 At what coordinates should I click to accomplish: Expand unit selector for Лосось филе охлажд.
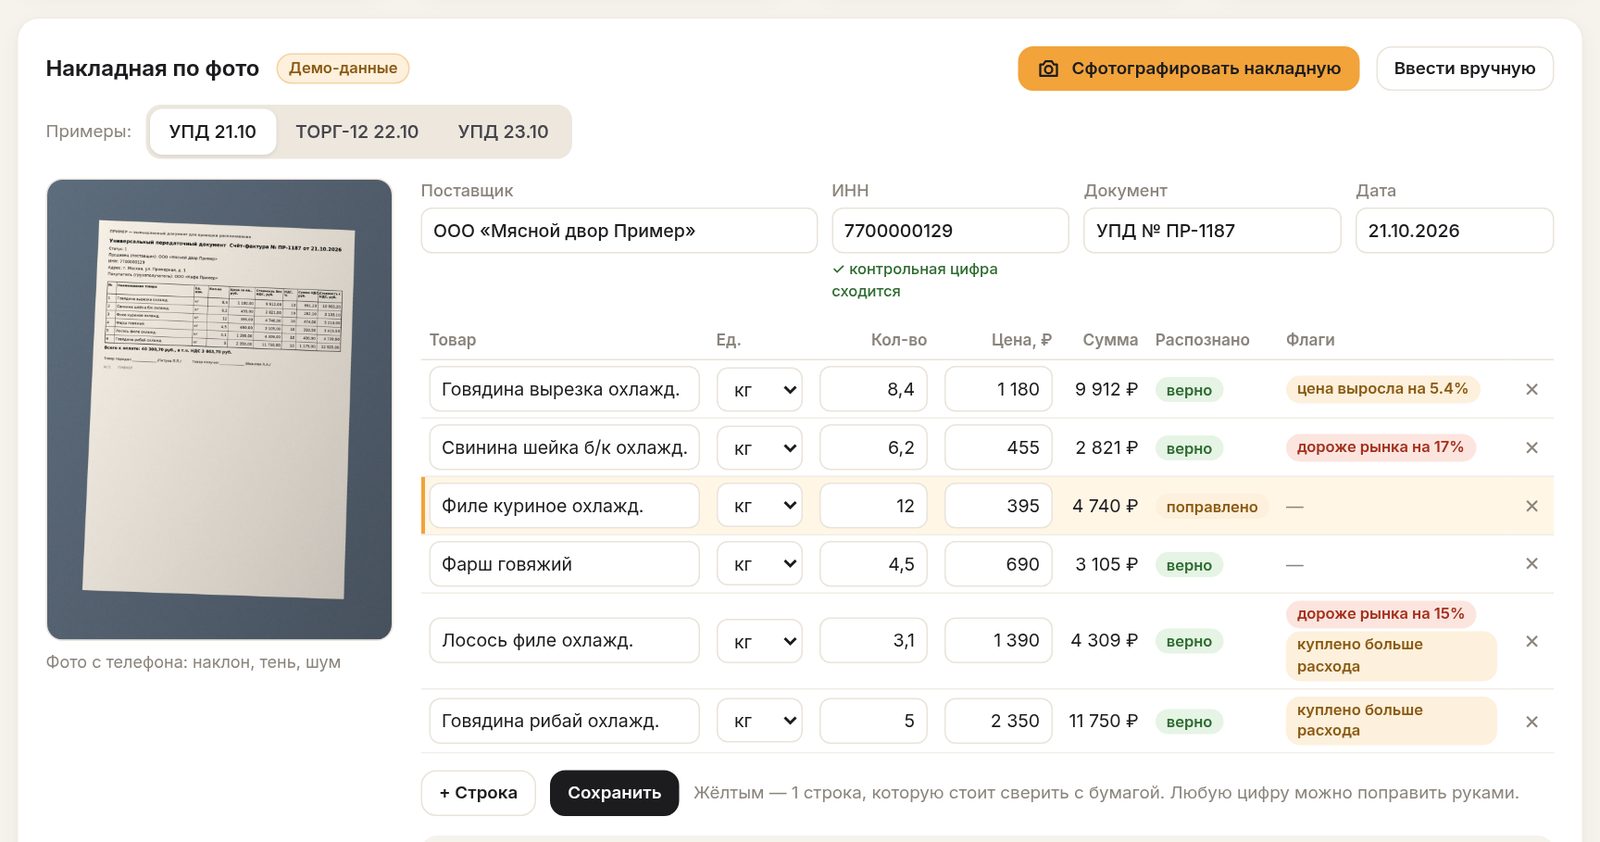click(760, 641)
